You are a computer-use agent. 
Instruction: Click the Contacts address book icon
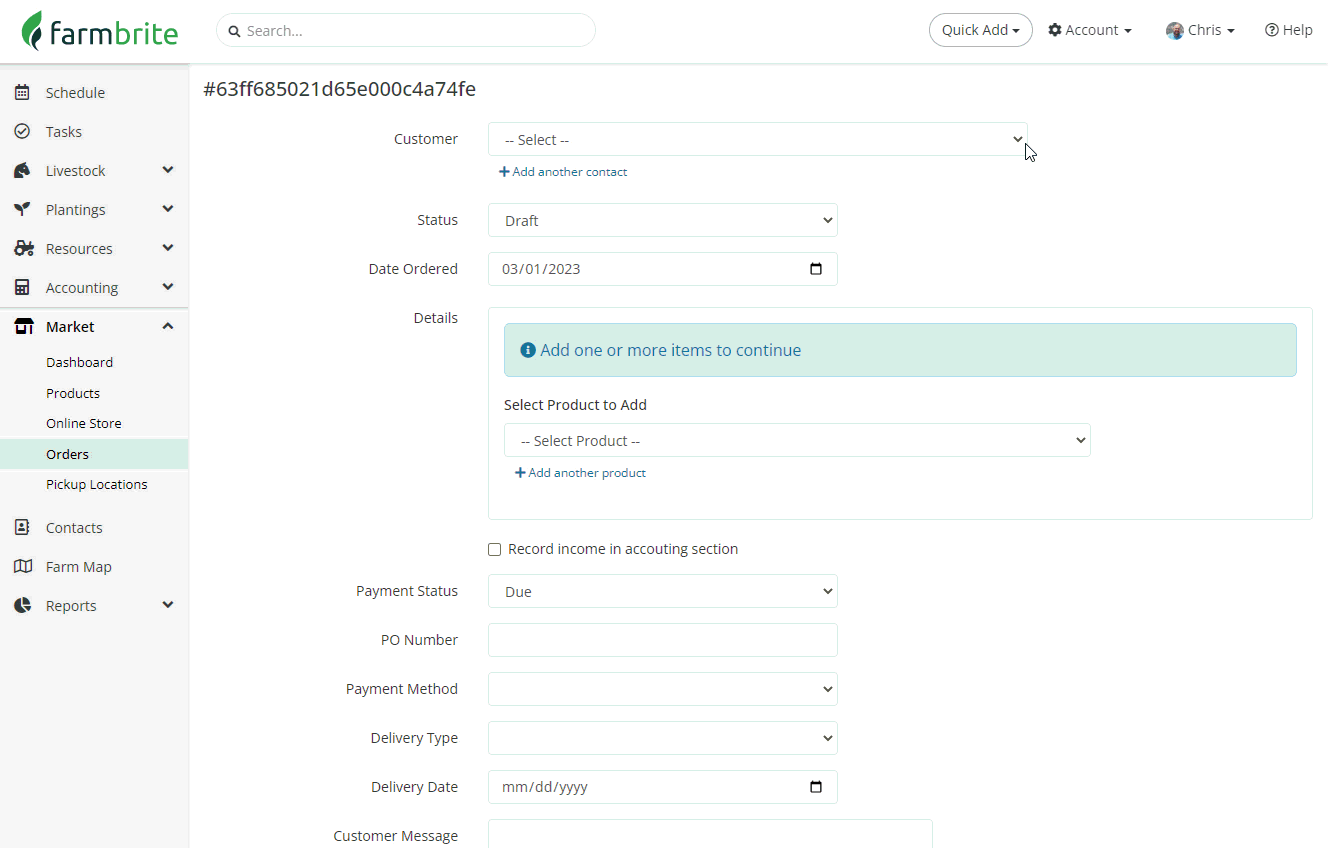click(22, 528)
